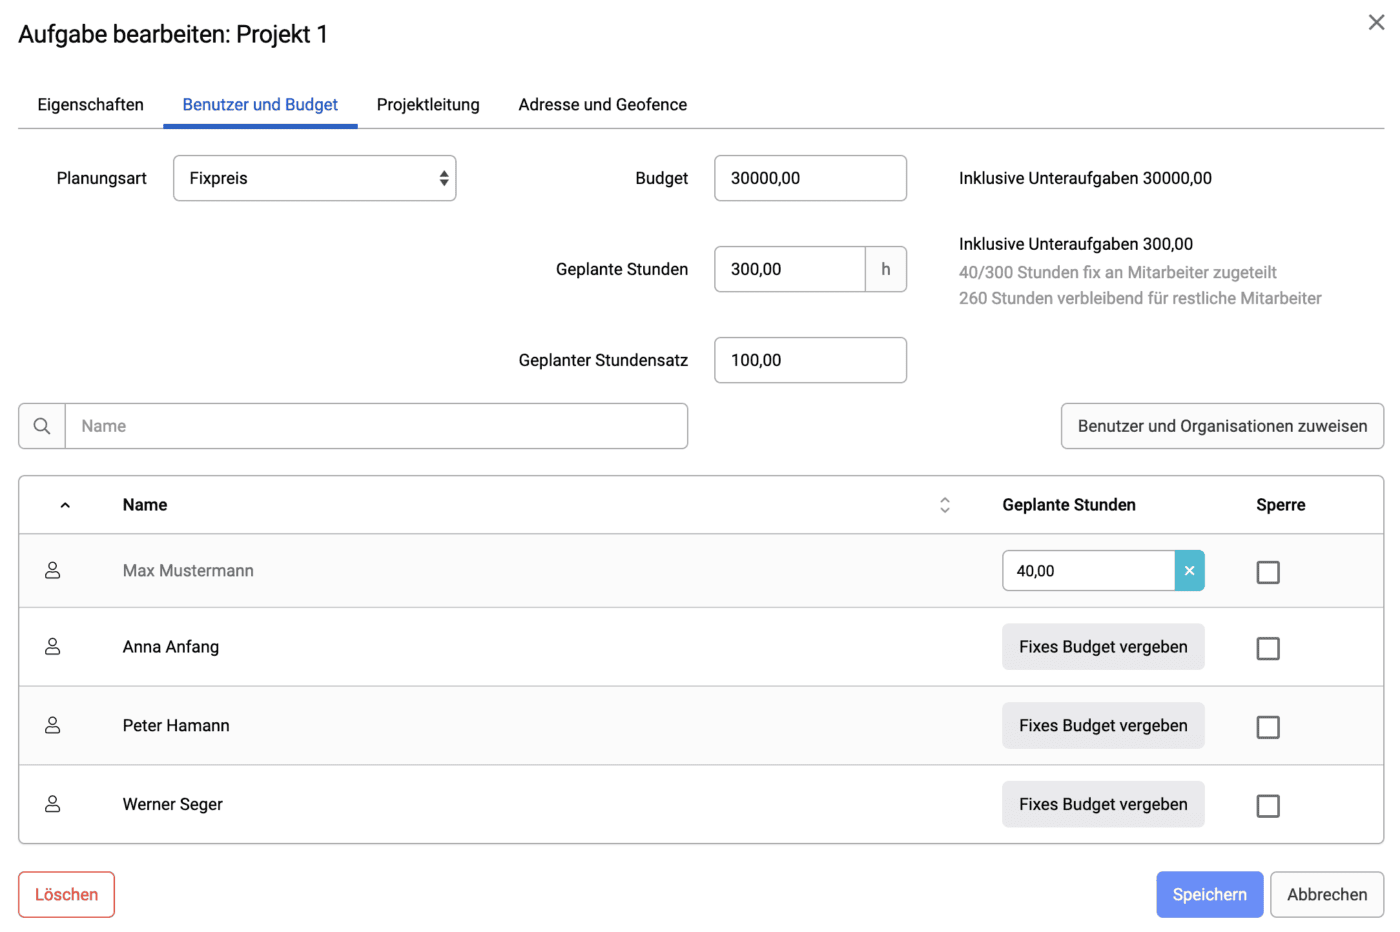Click '40/300 Stunden fix' info text
The height and width of the screenshot is (932, 1400).
[x=1118, y=272]
